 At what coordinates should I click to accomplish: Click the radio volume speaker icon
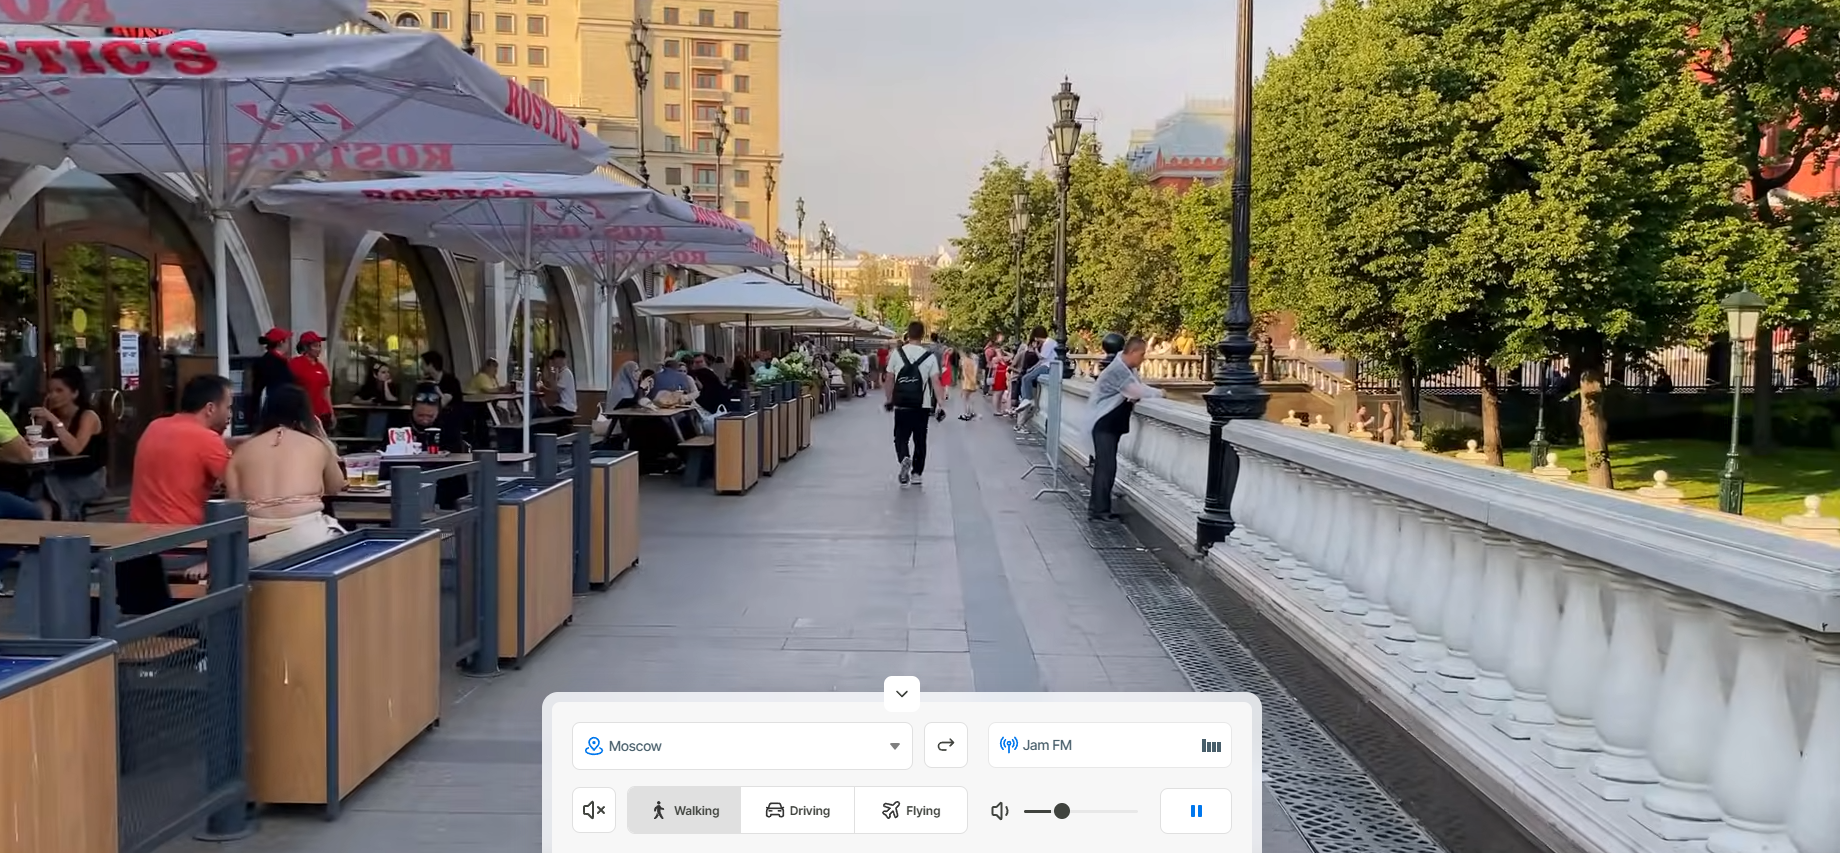pyautogui.click(x=999, y=811)
